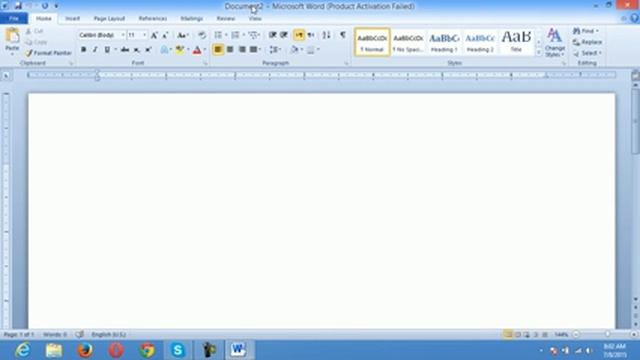Click the Grow Font icon
The image size is (640, 360).
[154, 36]
